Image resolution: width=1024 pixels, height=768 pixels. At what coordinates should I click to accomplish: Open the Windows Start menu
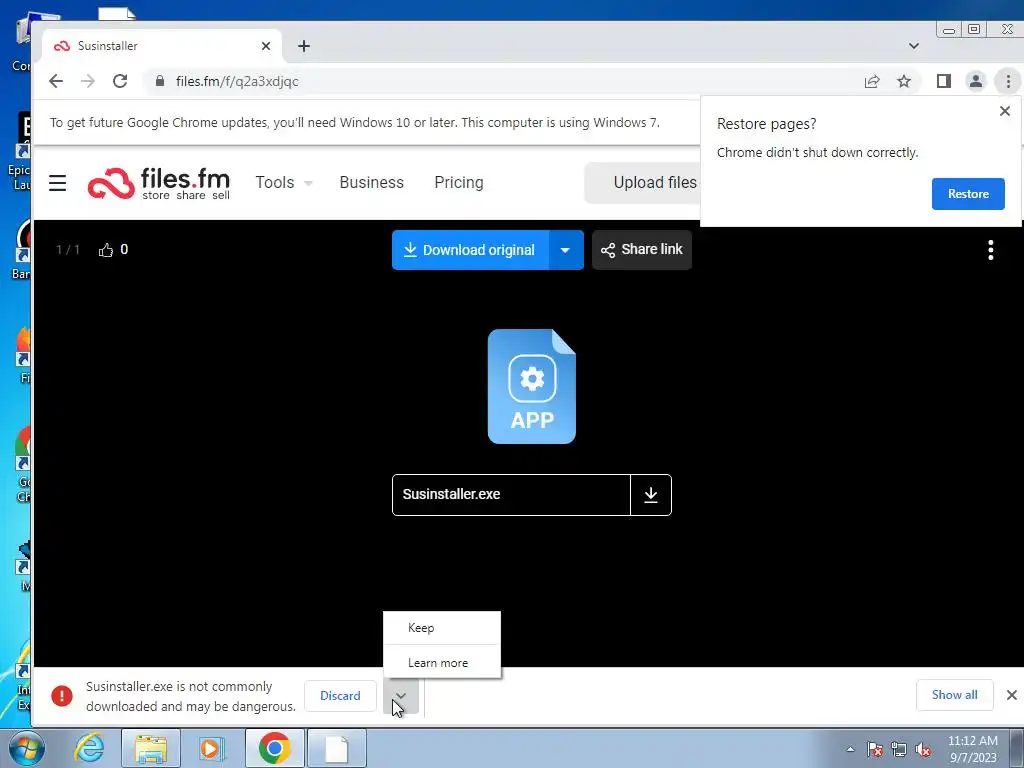point(26,748)
